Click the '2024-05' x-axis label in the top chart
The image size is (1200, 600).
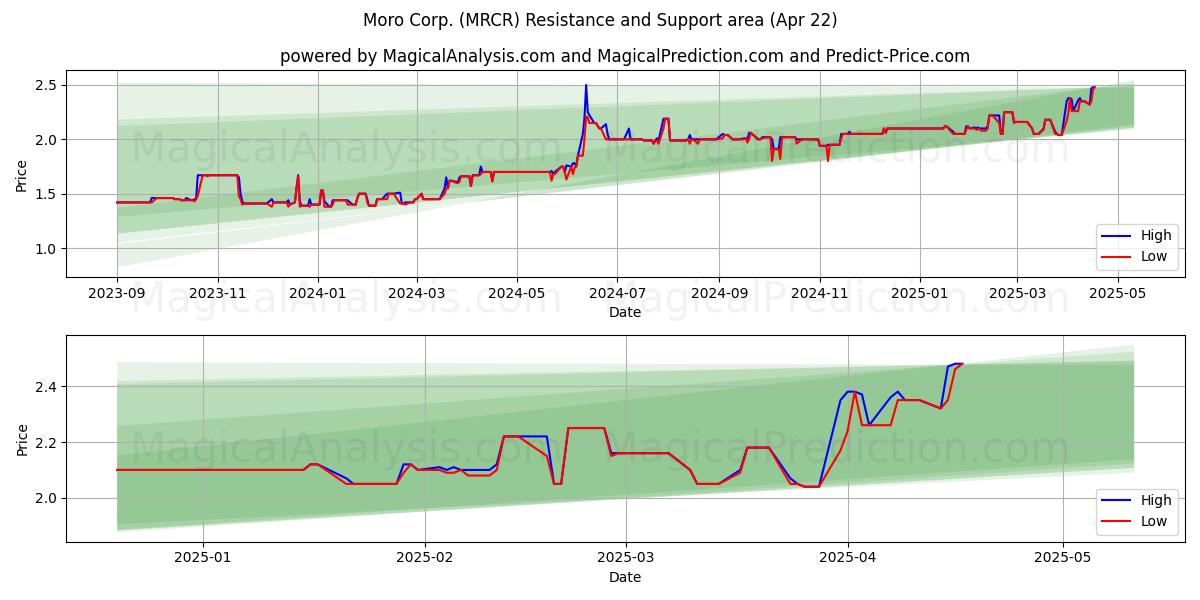(517, 294)
